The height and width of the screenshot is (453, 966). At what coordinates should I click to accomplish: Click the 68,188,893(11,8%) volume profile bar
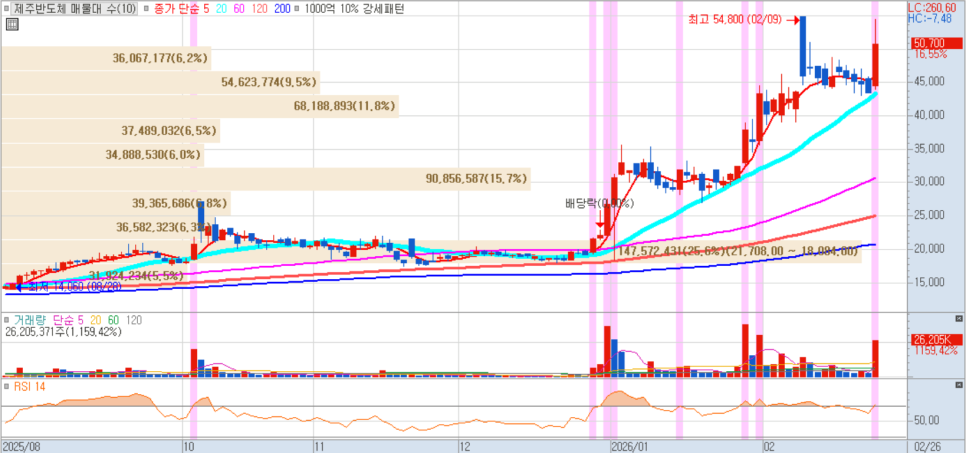200,106
